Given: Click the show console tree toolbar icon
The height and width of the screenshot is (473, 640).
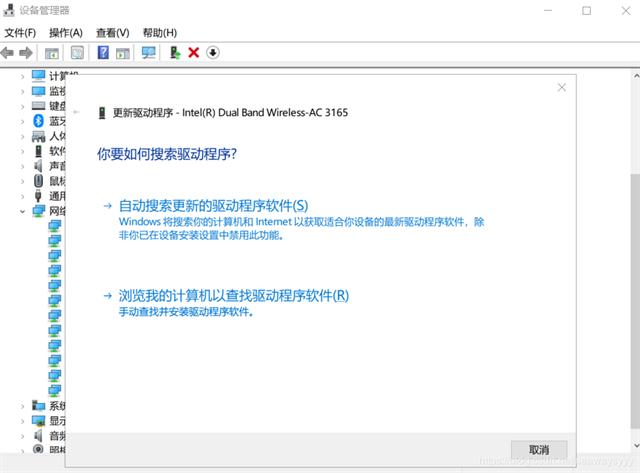Looking at the screenshot, I should click(x=52, y=53).
